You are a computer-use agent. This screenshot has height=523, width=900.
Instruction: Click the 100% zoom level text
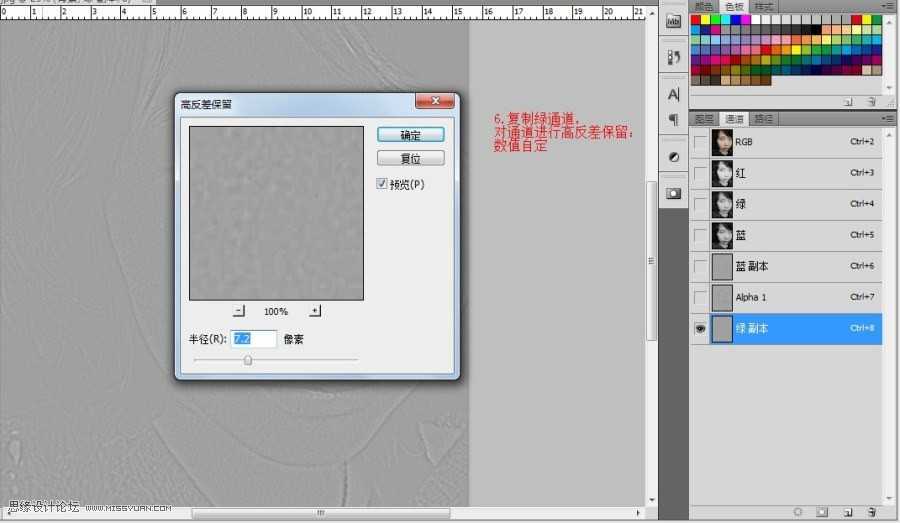pyautogui.click(x=276, y=311)
